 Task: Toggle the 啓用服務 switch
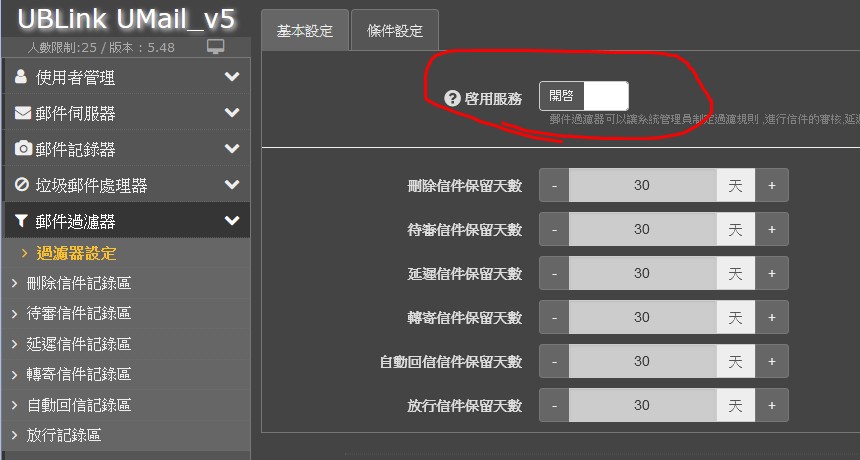click(x=584, y=96)
